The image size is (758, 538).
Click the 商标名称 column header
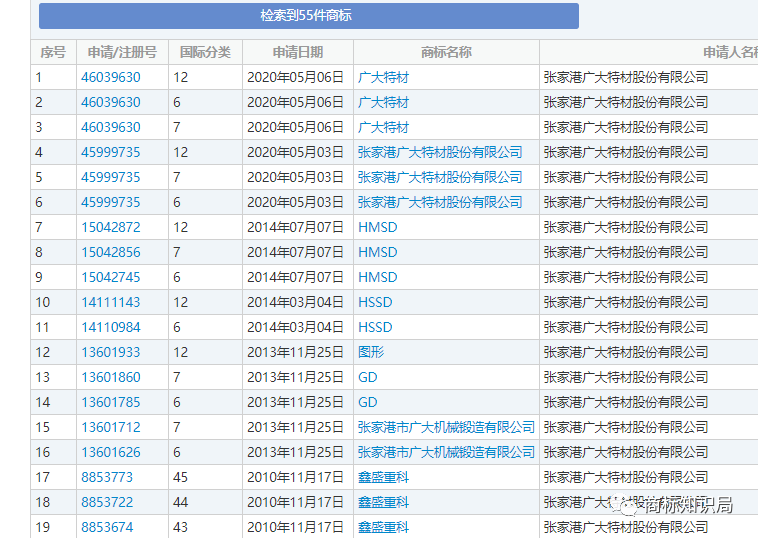click(x=445, y=52)
